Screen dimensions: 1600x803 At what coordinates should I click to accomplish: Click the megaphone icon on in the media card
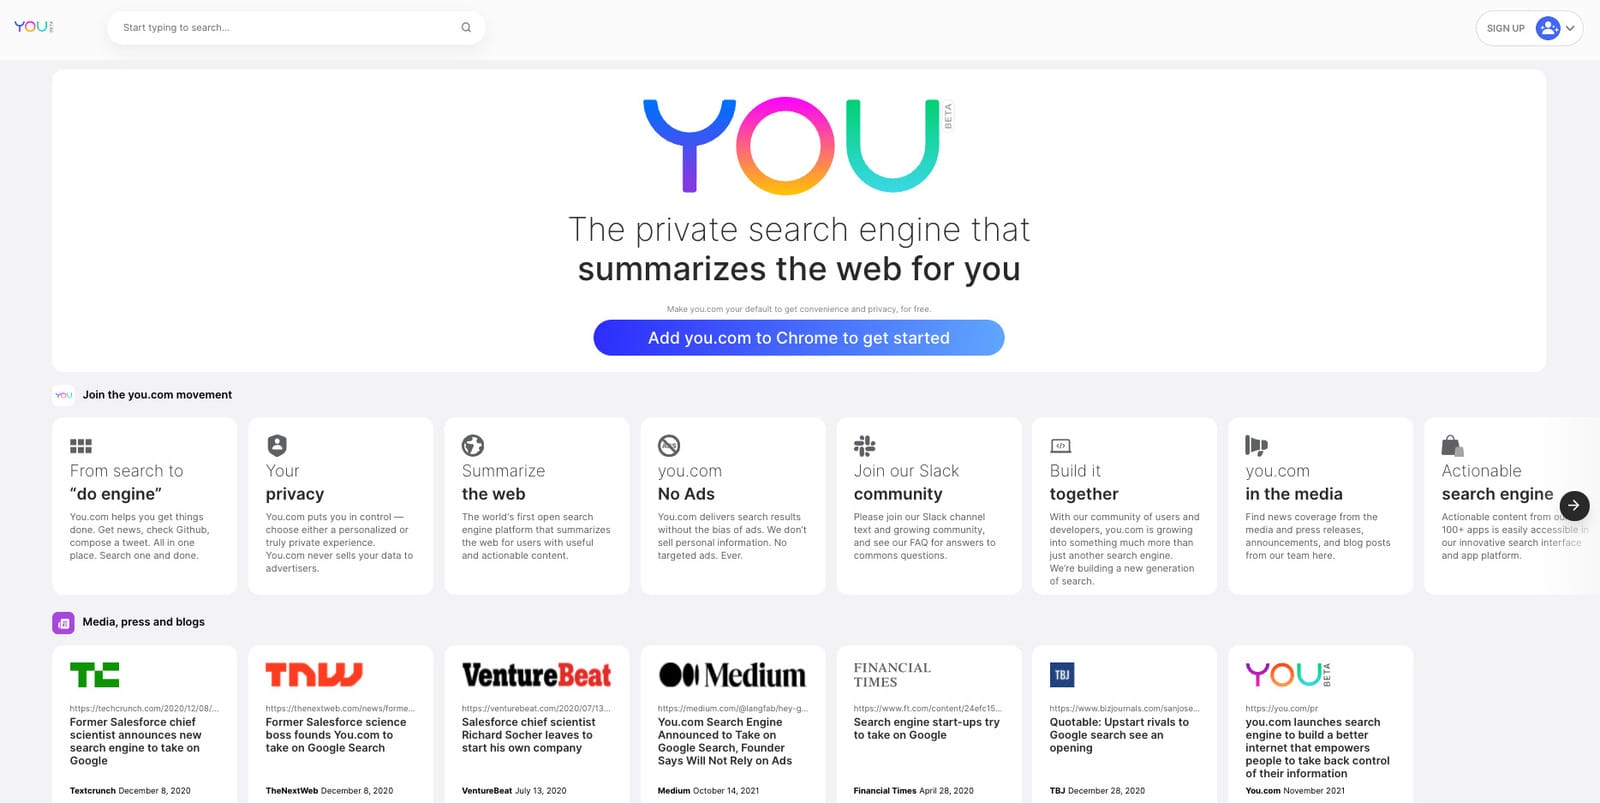pos(1256,445)
